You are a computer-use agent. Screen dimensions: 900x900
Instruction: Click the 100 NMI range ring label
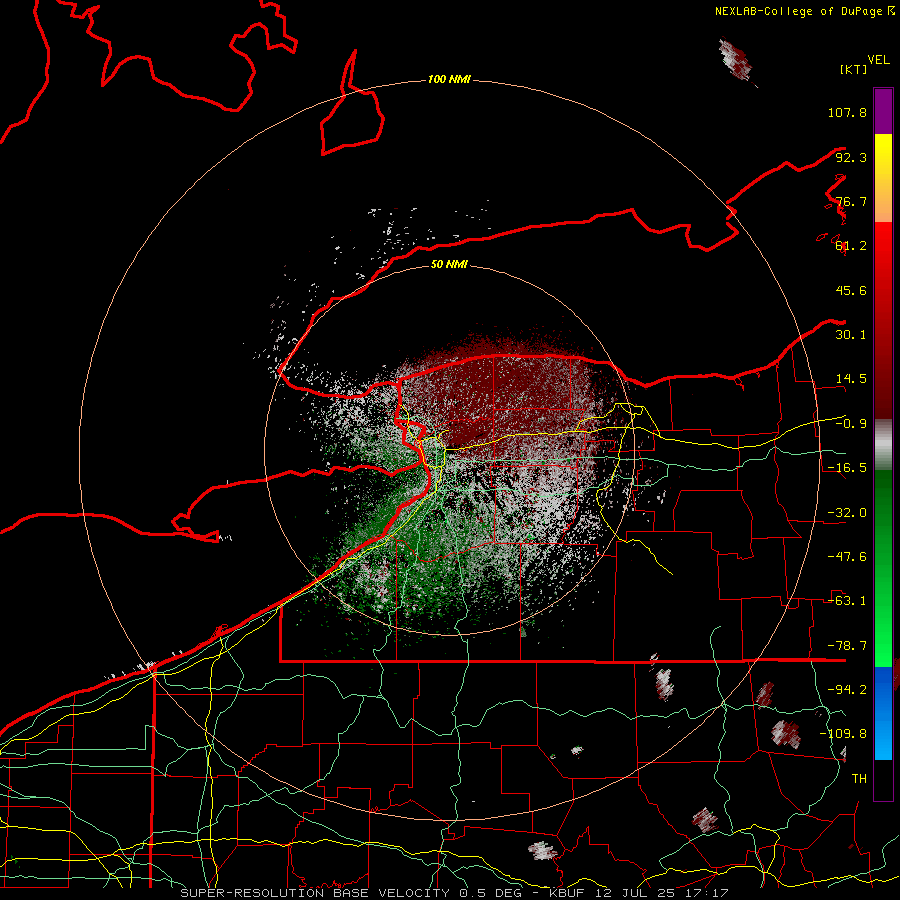point(449,79)
